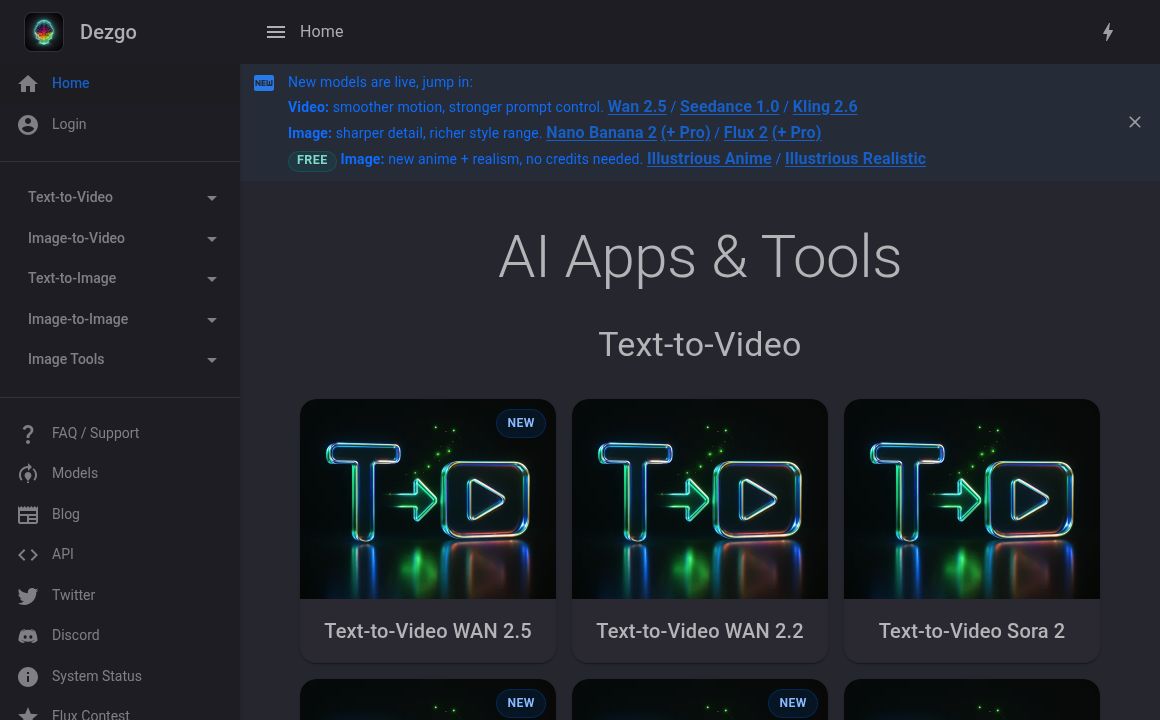
Task: Open the Text-to-Video Sora 2 card
Action: pos(971,530)
